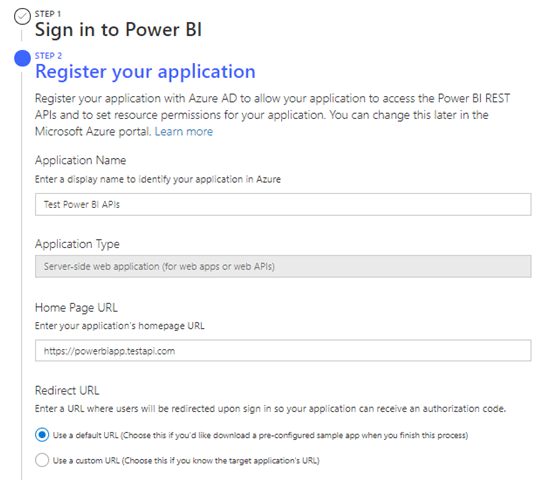557x482 pixels.
Task: Click the 'Test Power BI APIs' text in the field
Action: [82, 205]
